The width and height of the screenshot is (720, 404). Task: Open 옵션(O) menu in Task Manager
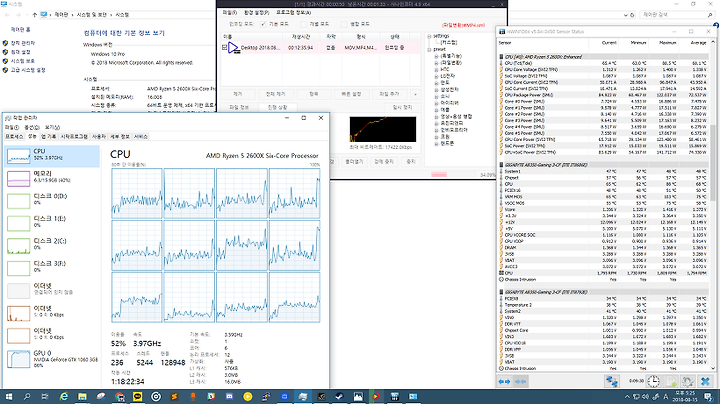[32, 128]
